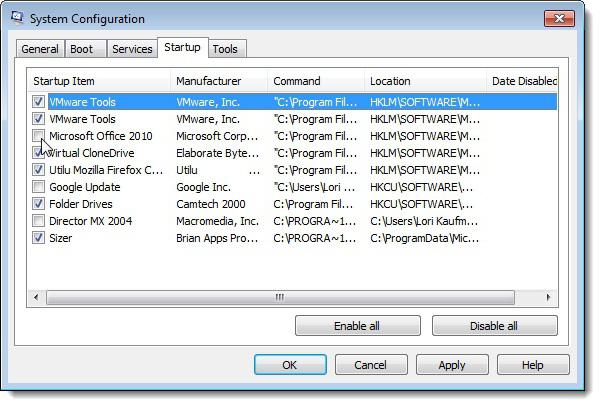Select the Director MX 2004 item name
This screenshot has width=600, height=406.
pyautogui.click(x=91, y=221)
